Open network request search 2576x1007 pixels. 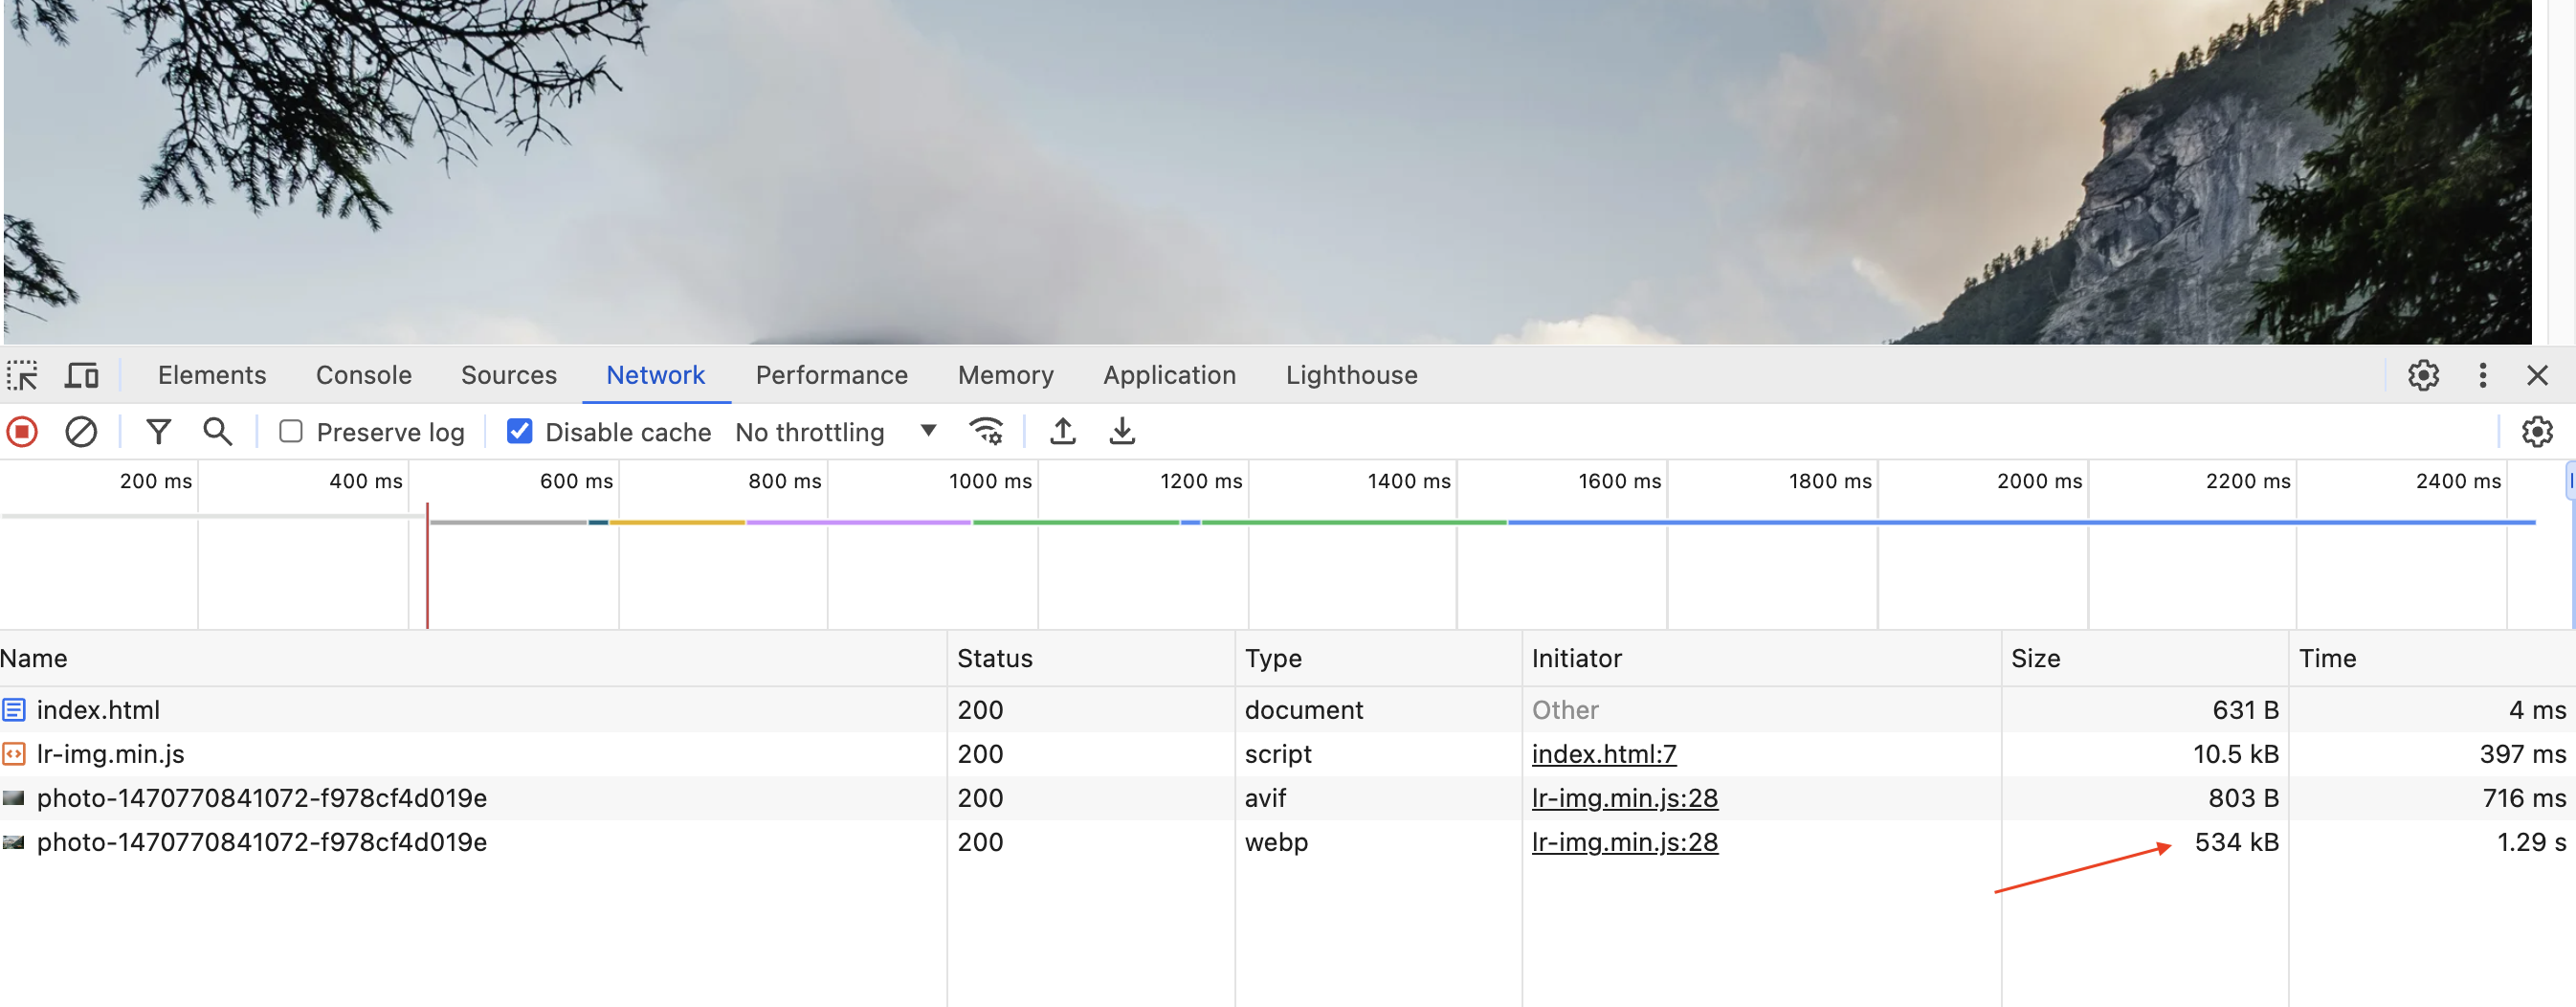click(x=217, y=431)
